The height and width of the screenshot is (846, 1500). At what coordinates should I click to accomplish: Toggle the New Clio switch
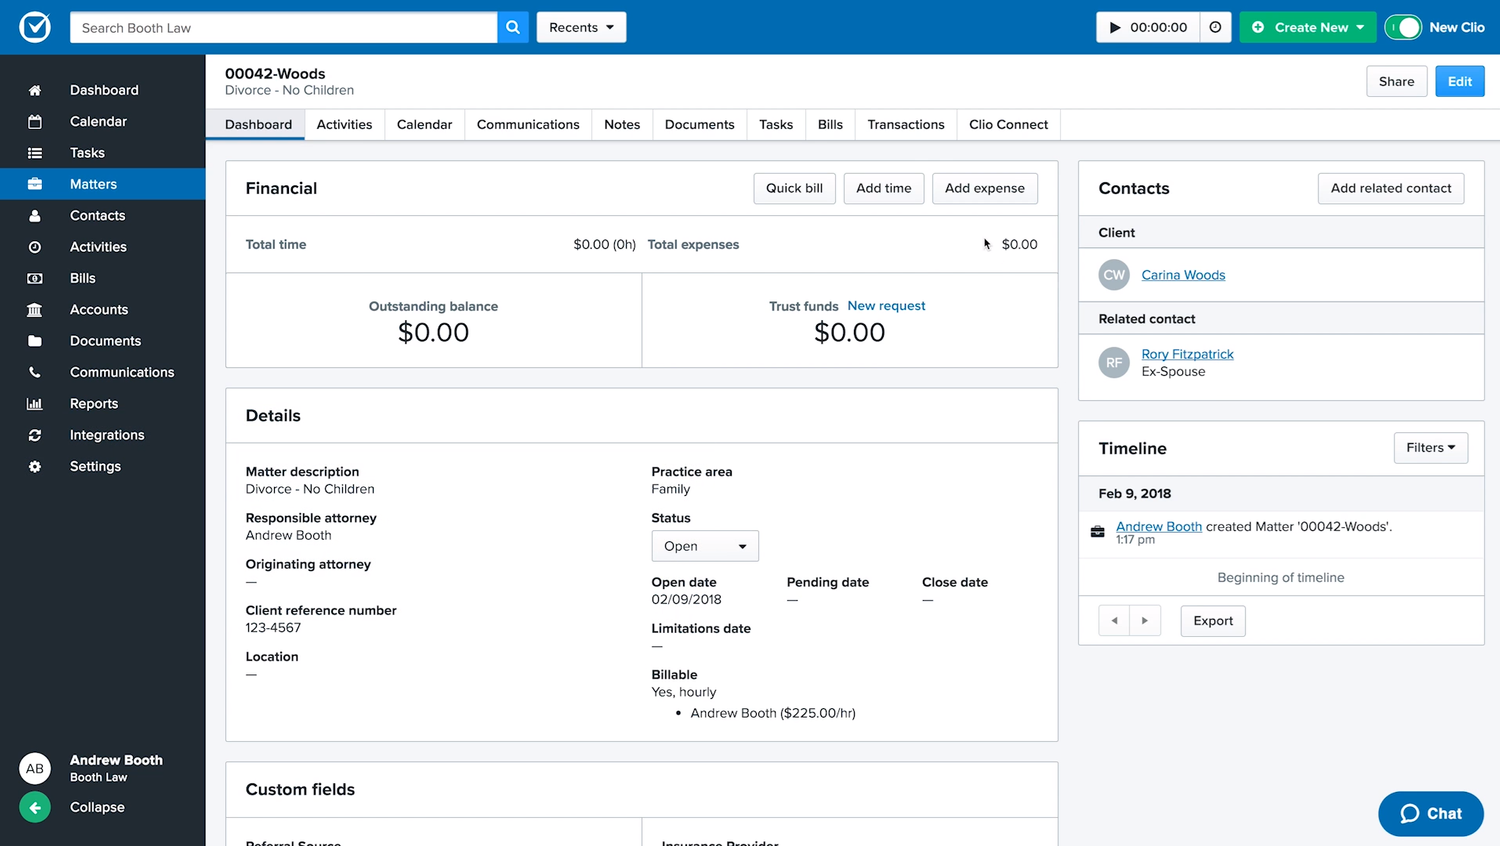coord(1403,27)
